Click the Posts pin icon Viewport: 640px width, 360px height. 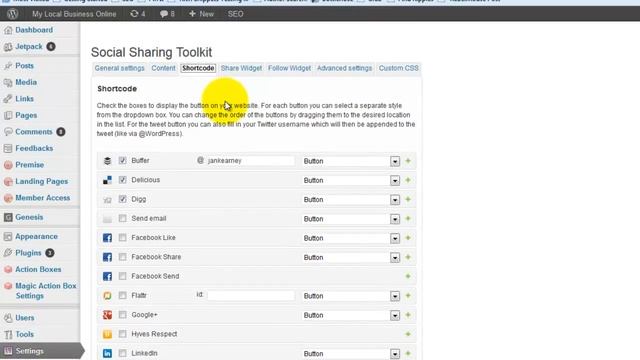(8, 66)
